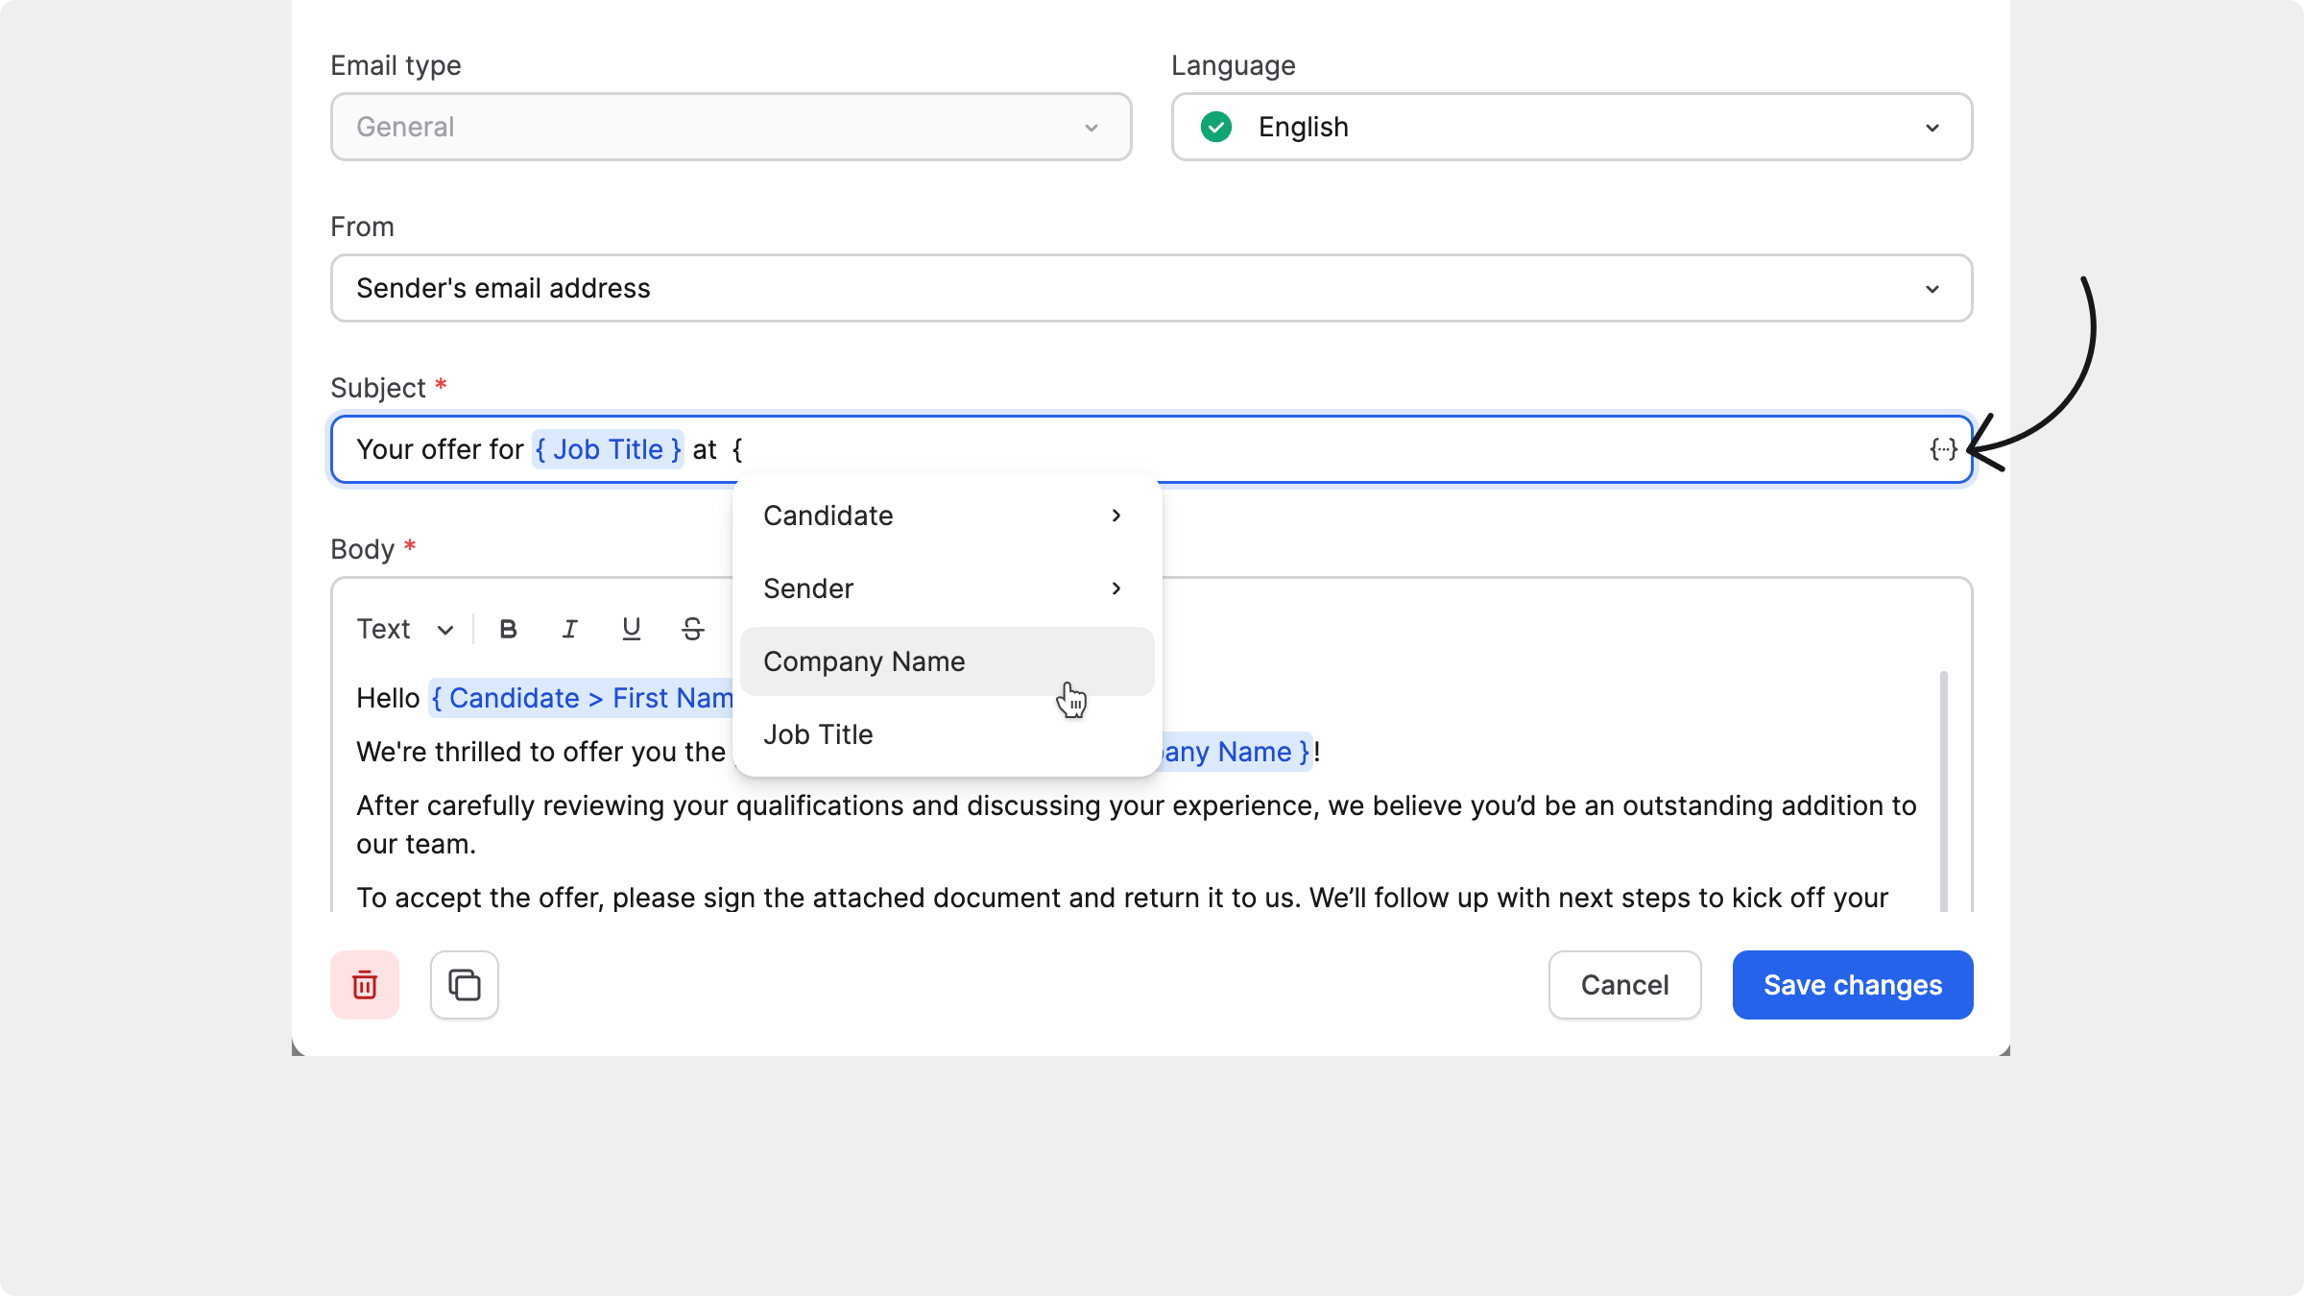Click the Job Title tag in subject
Screen dimensions: 2304x1296
607,450
